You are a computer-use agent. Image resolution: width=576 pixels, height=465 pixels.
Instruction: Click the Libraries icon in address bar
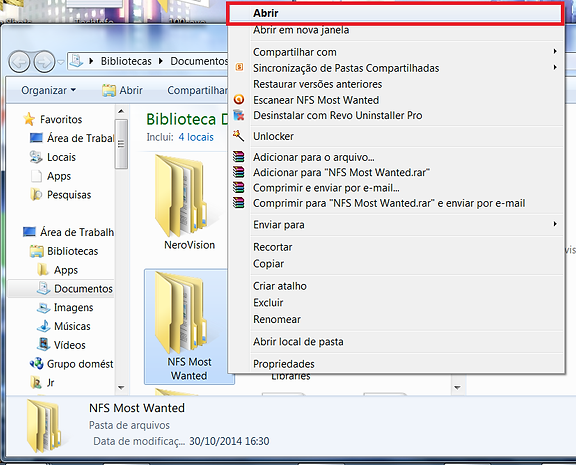[76, 61]
